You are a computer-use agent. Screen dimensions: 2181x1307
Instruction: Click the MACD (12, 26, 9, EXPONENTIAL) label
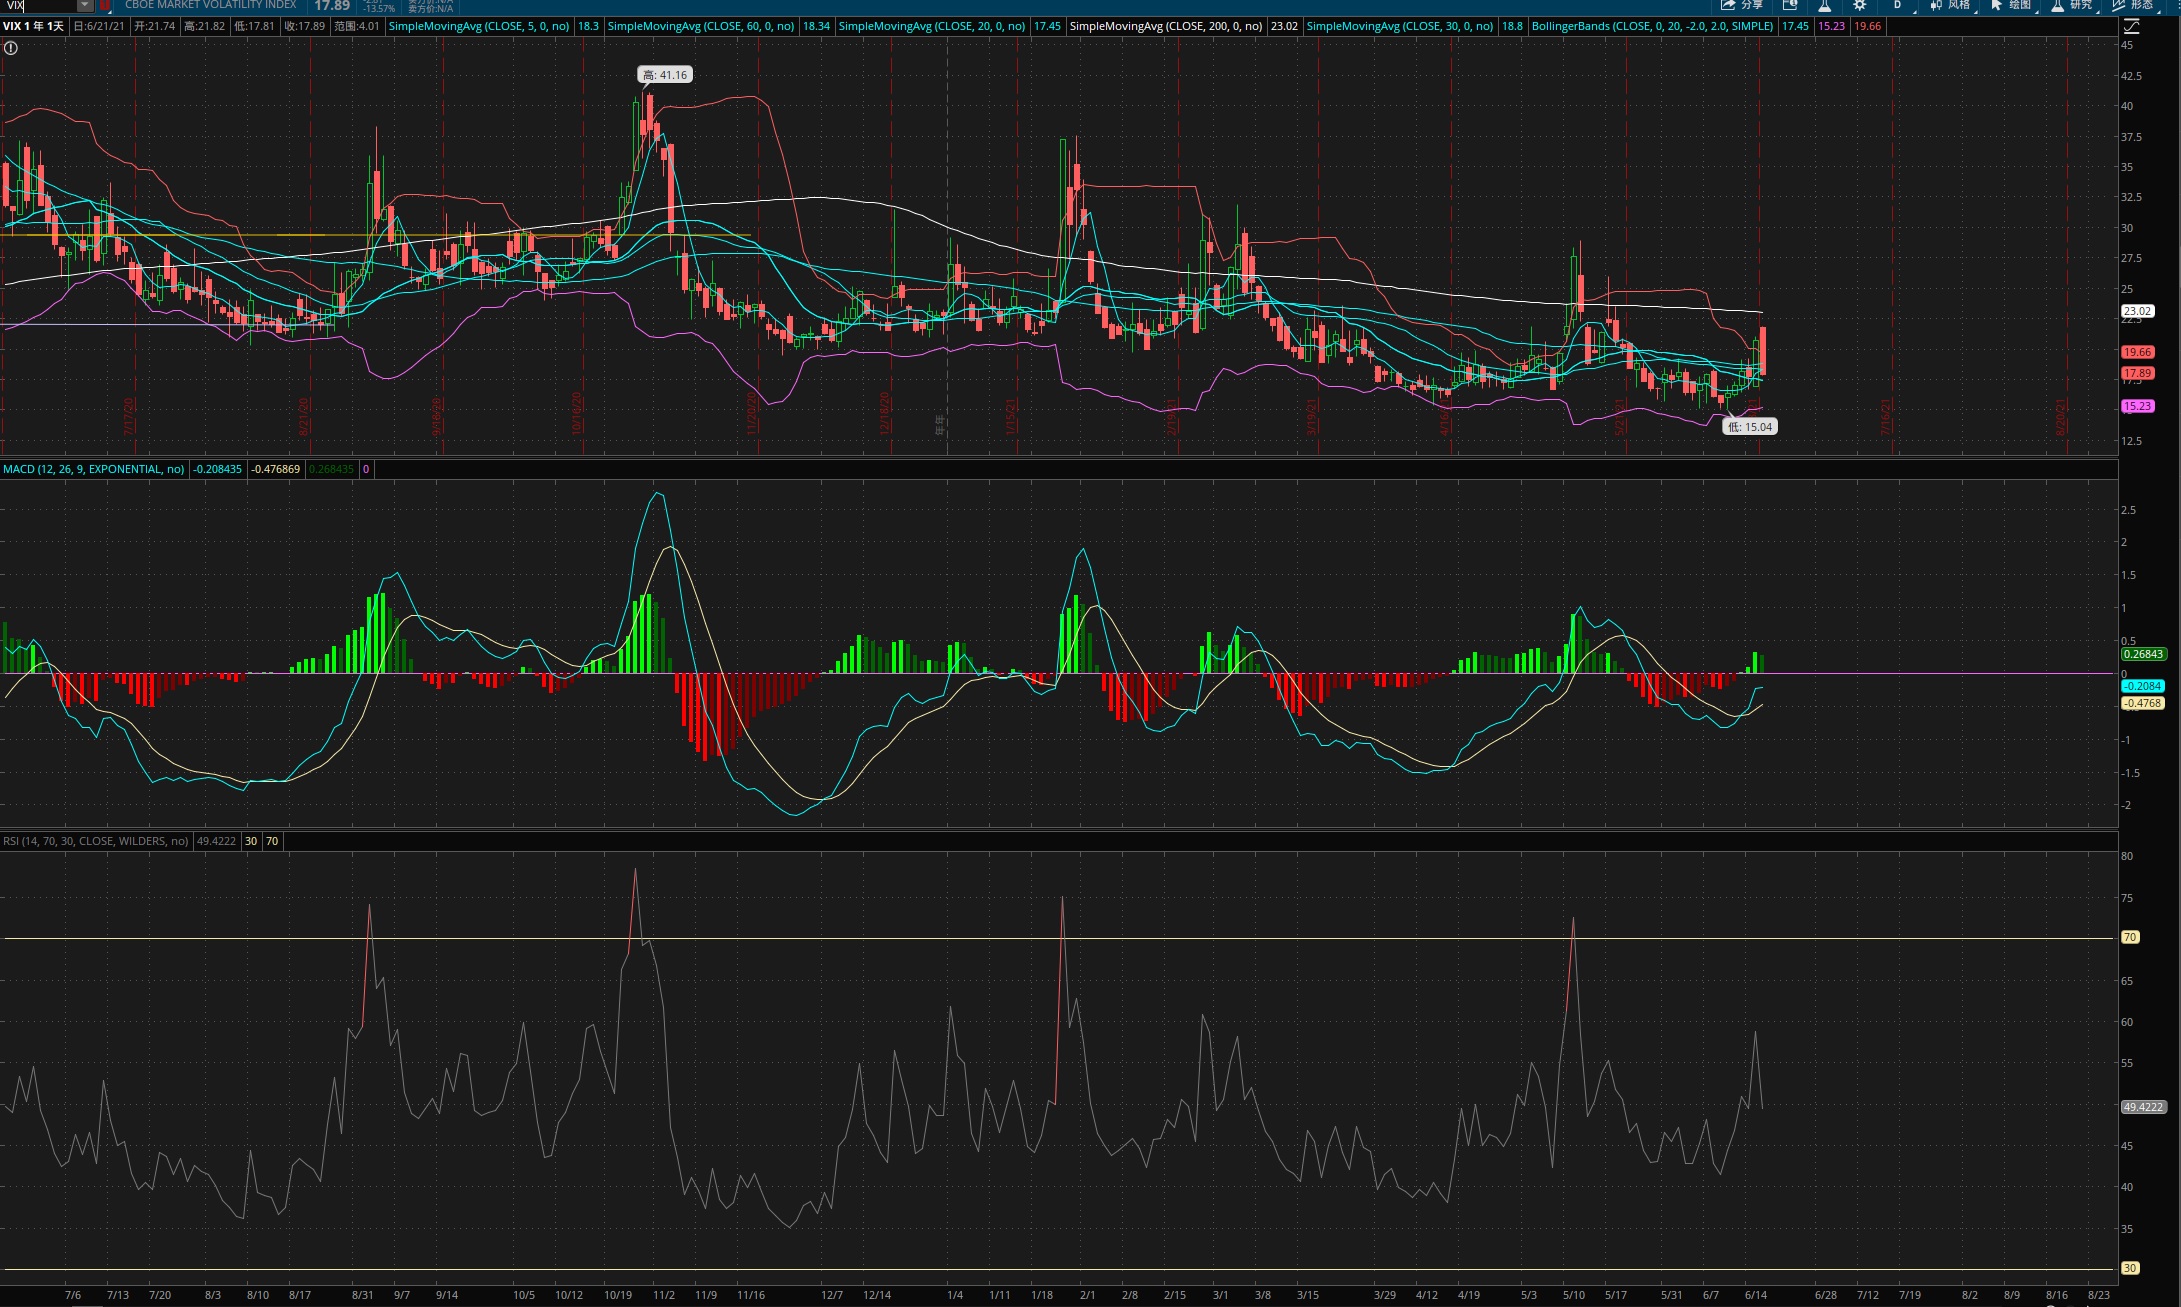[93, 469]
